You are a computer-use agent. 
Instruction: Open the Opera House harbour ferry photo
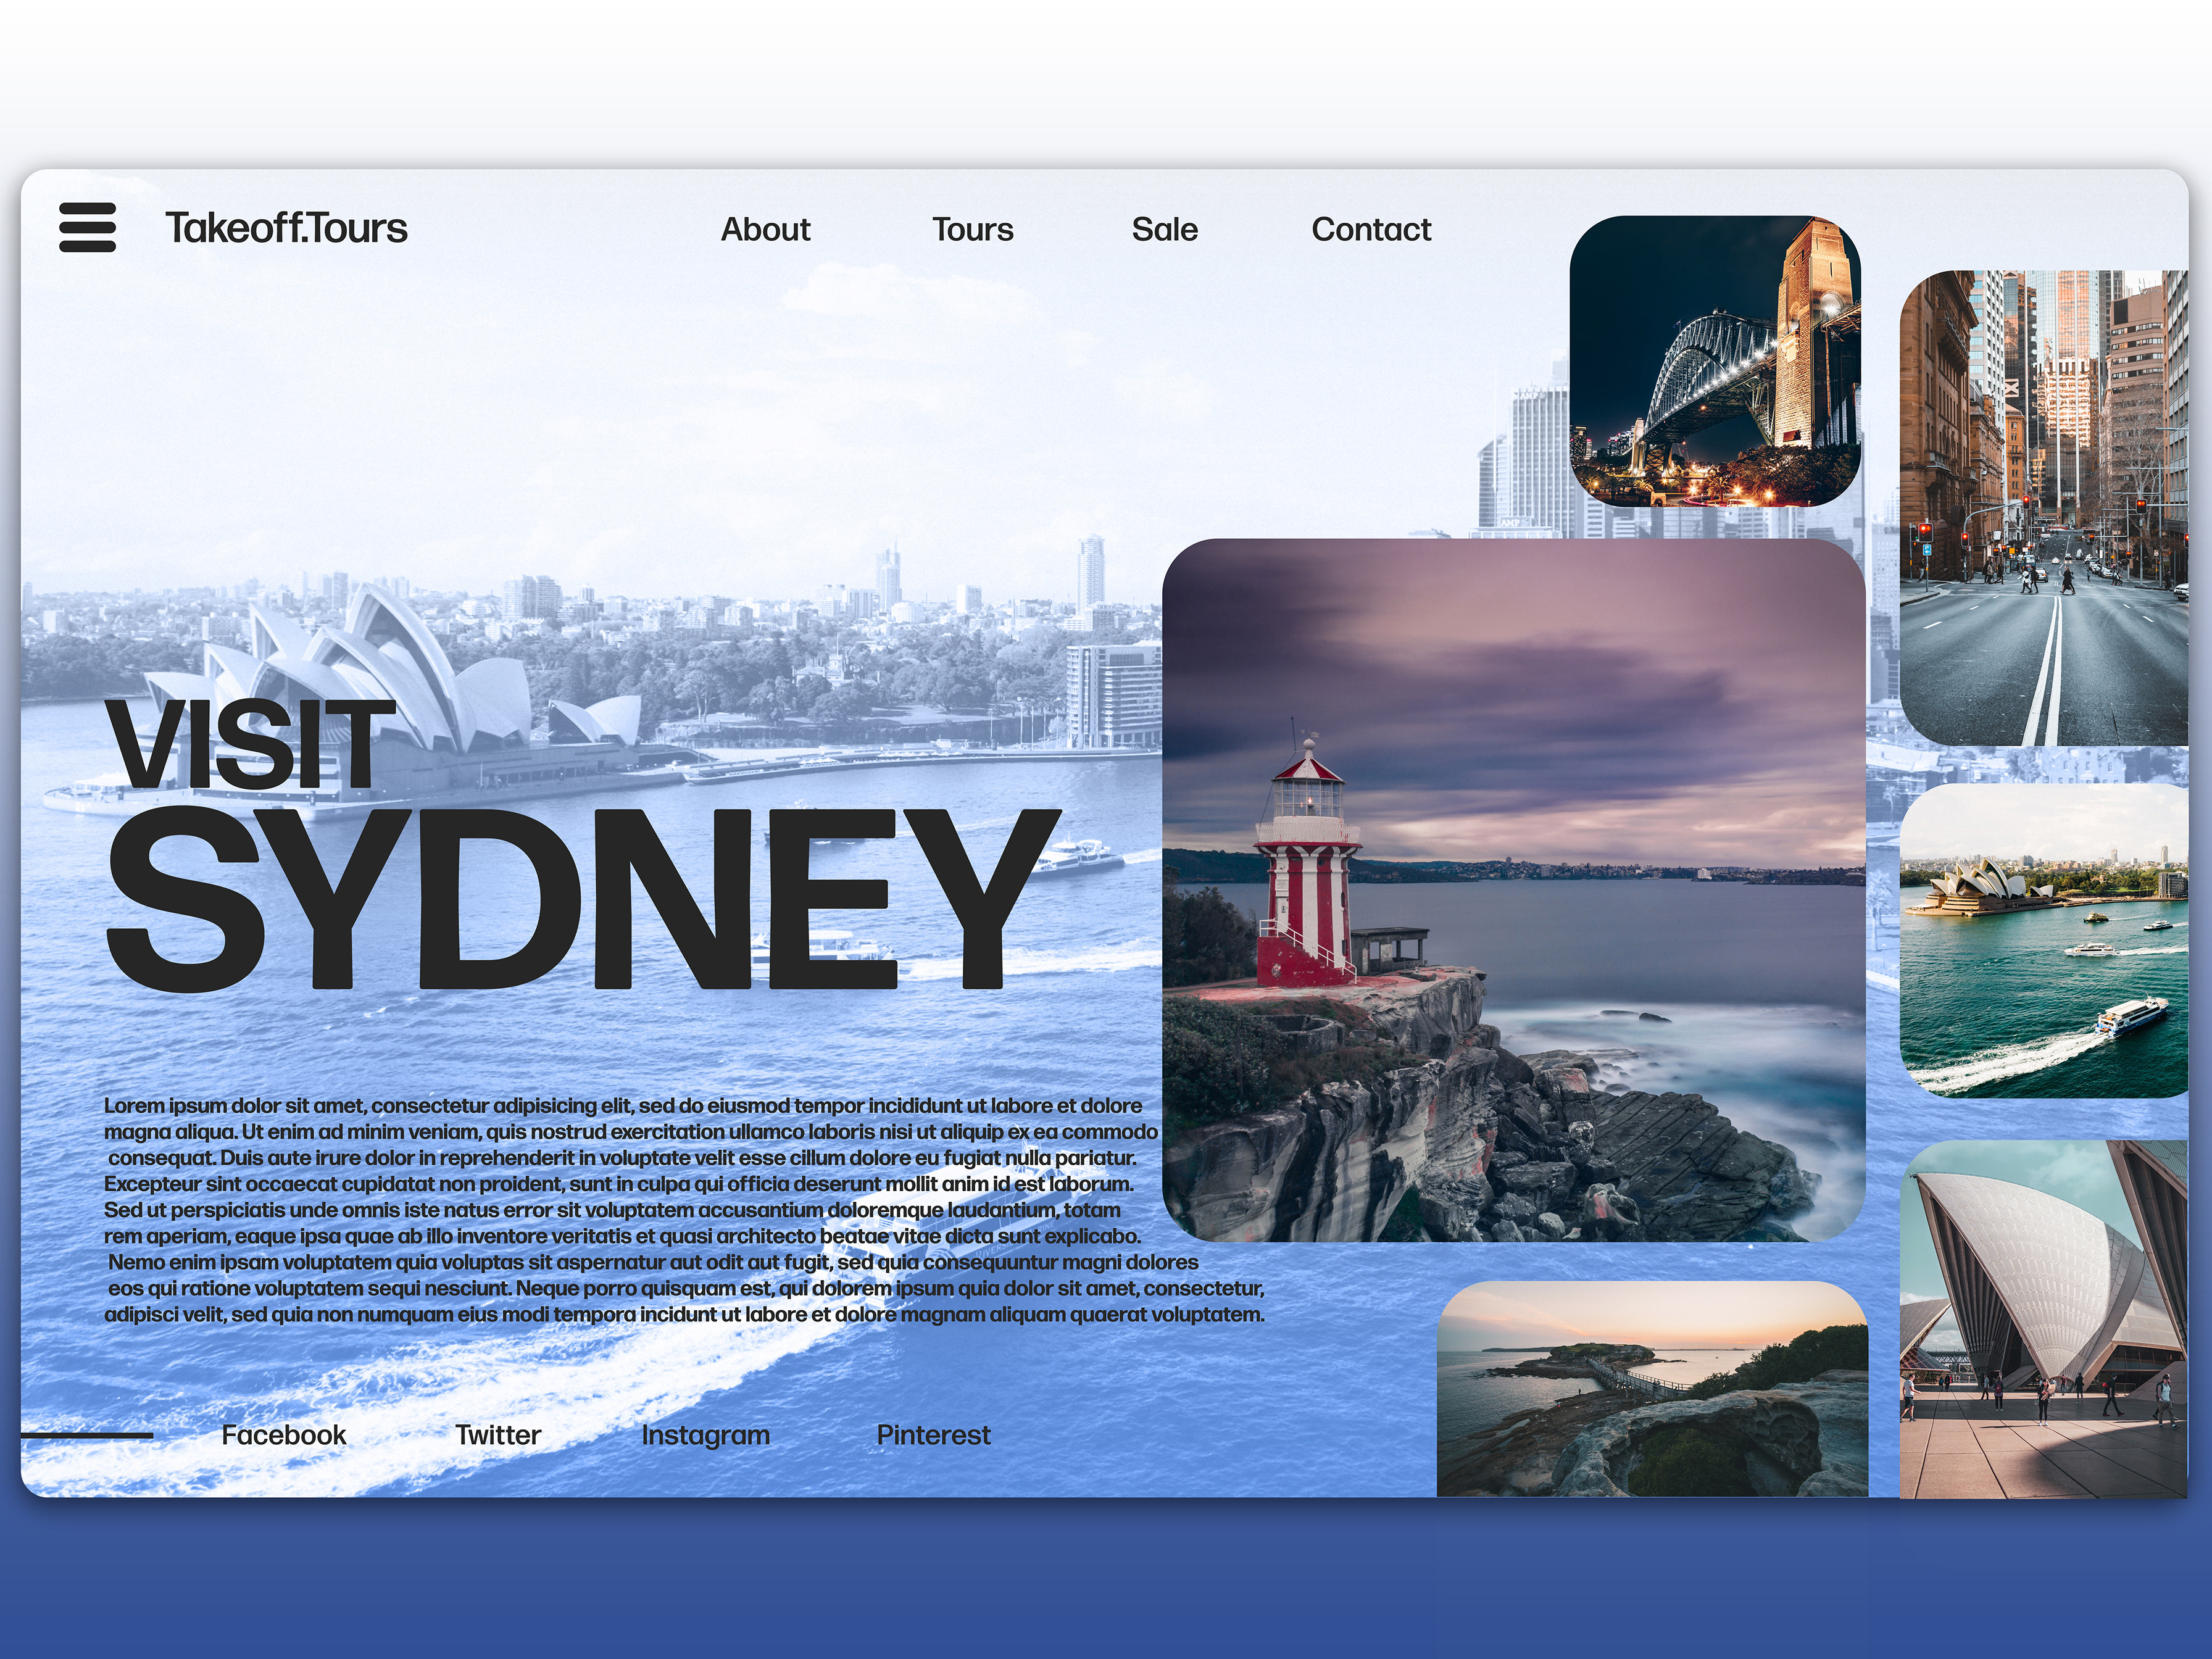coord(2044,940)
